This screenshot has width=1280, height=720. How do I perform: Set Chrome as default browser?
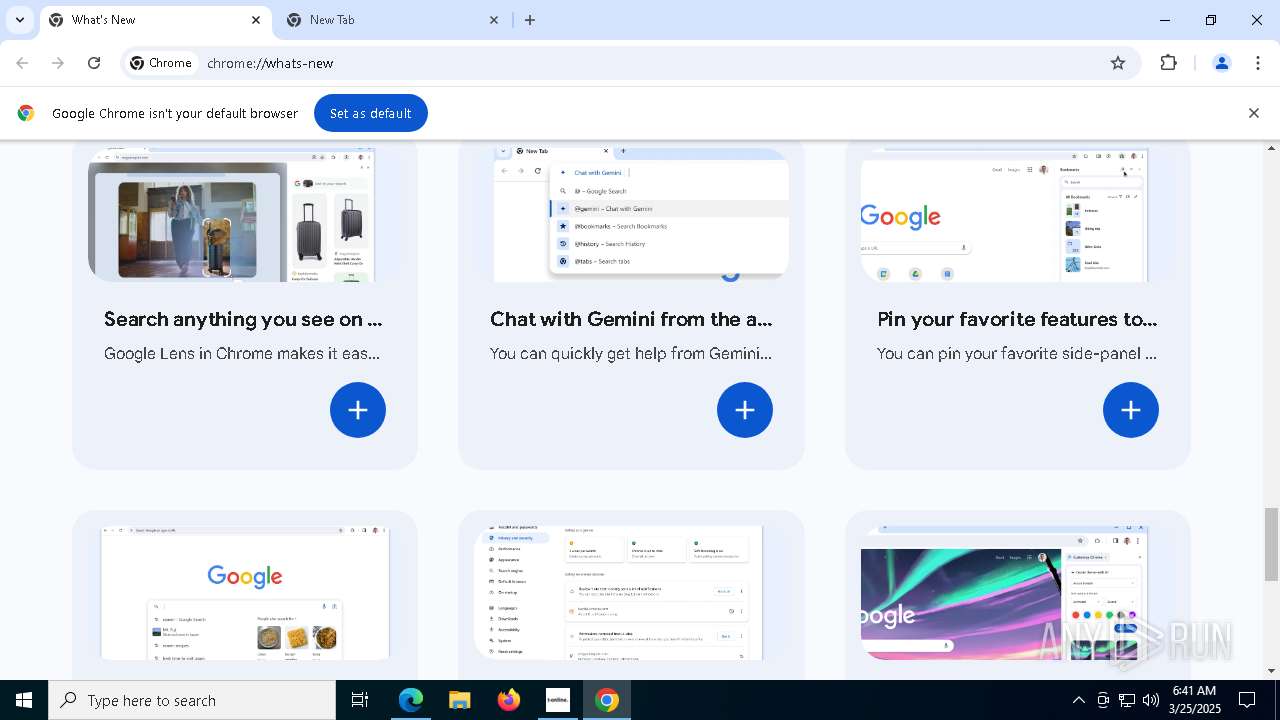point(371,113)
